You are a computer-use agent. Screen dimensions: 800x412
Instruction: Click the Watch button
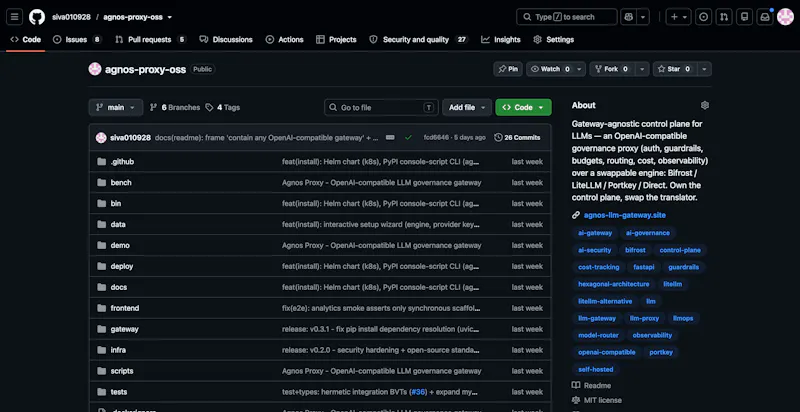pyautogui.click(x=550, y=69)
